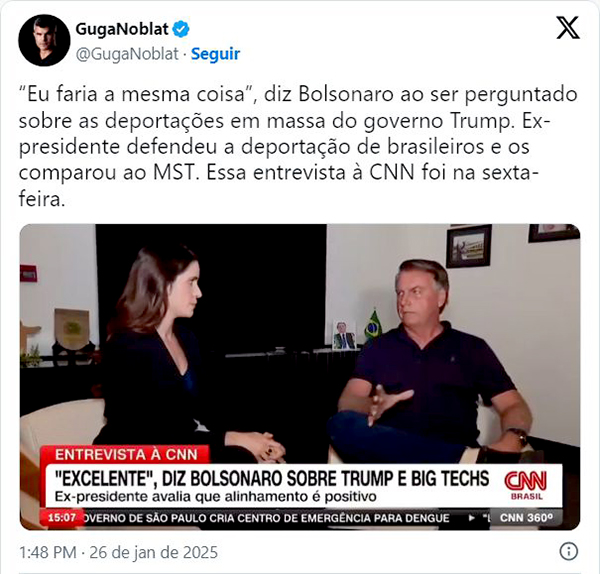Click the blue verified badge beside GugaNoblat
The height and width of the screenshot is (574, 600).
point(181,29)
